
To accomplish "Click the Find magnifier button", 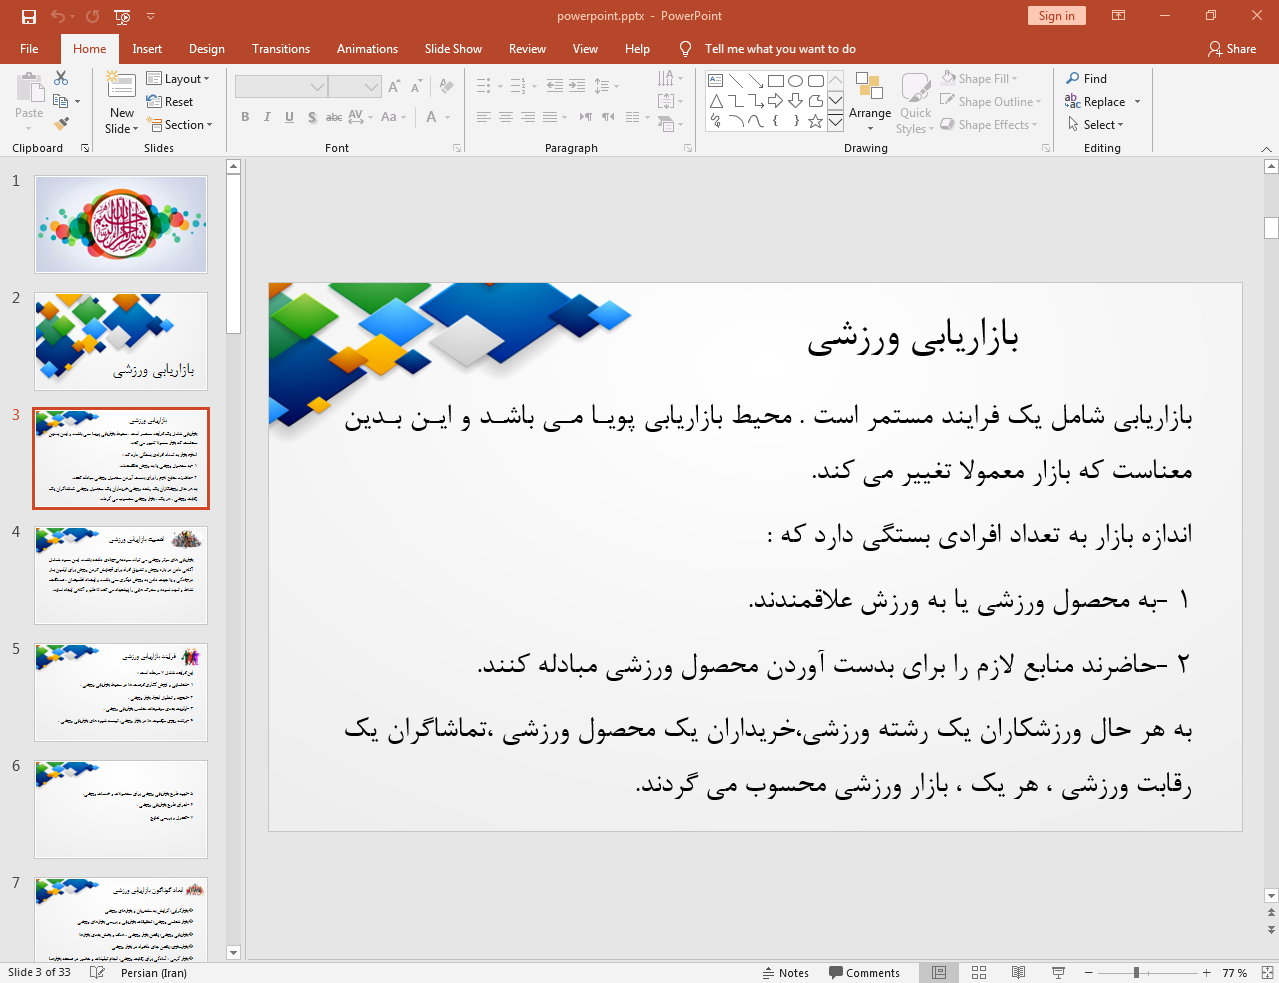I will click(x=1086, y=79).
